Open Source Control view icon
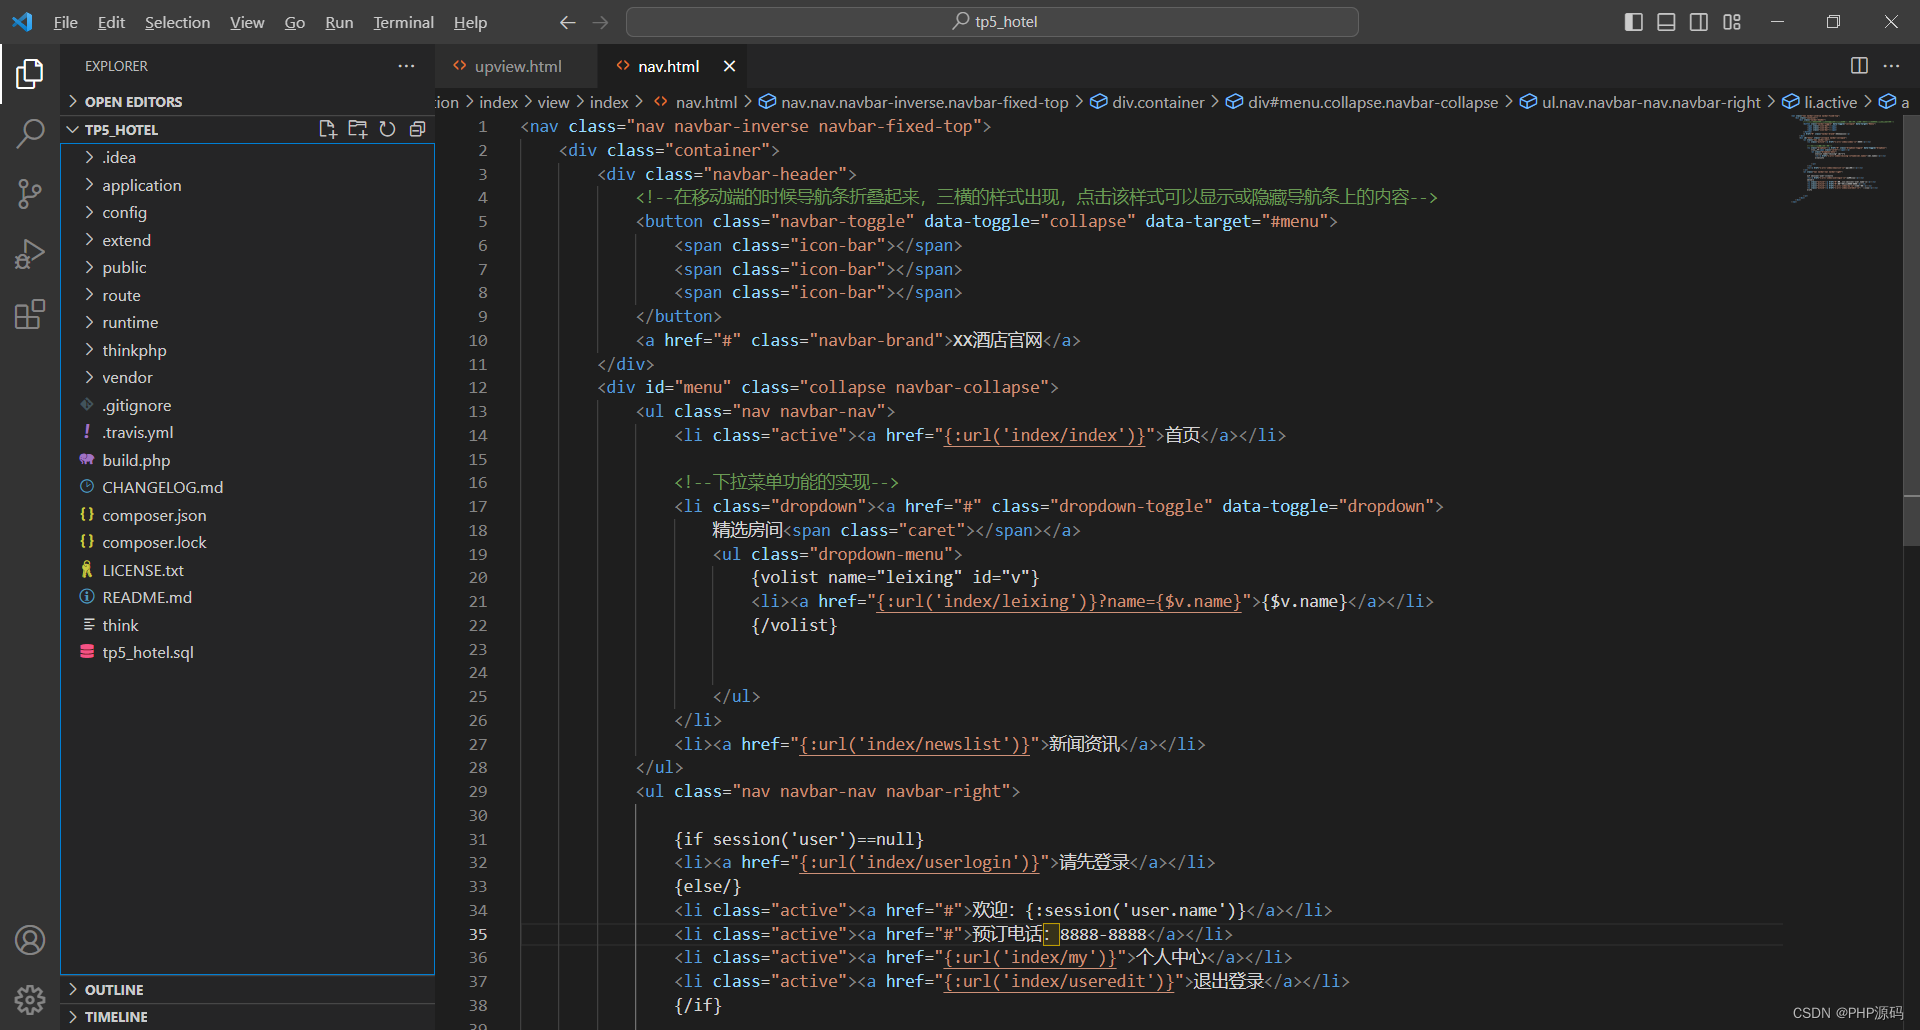Viewport: 1920px width, 1030px height. [30, 194]
